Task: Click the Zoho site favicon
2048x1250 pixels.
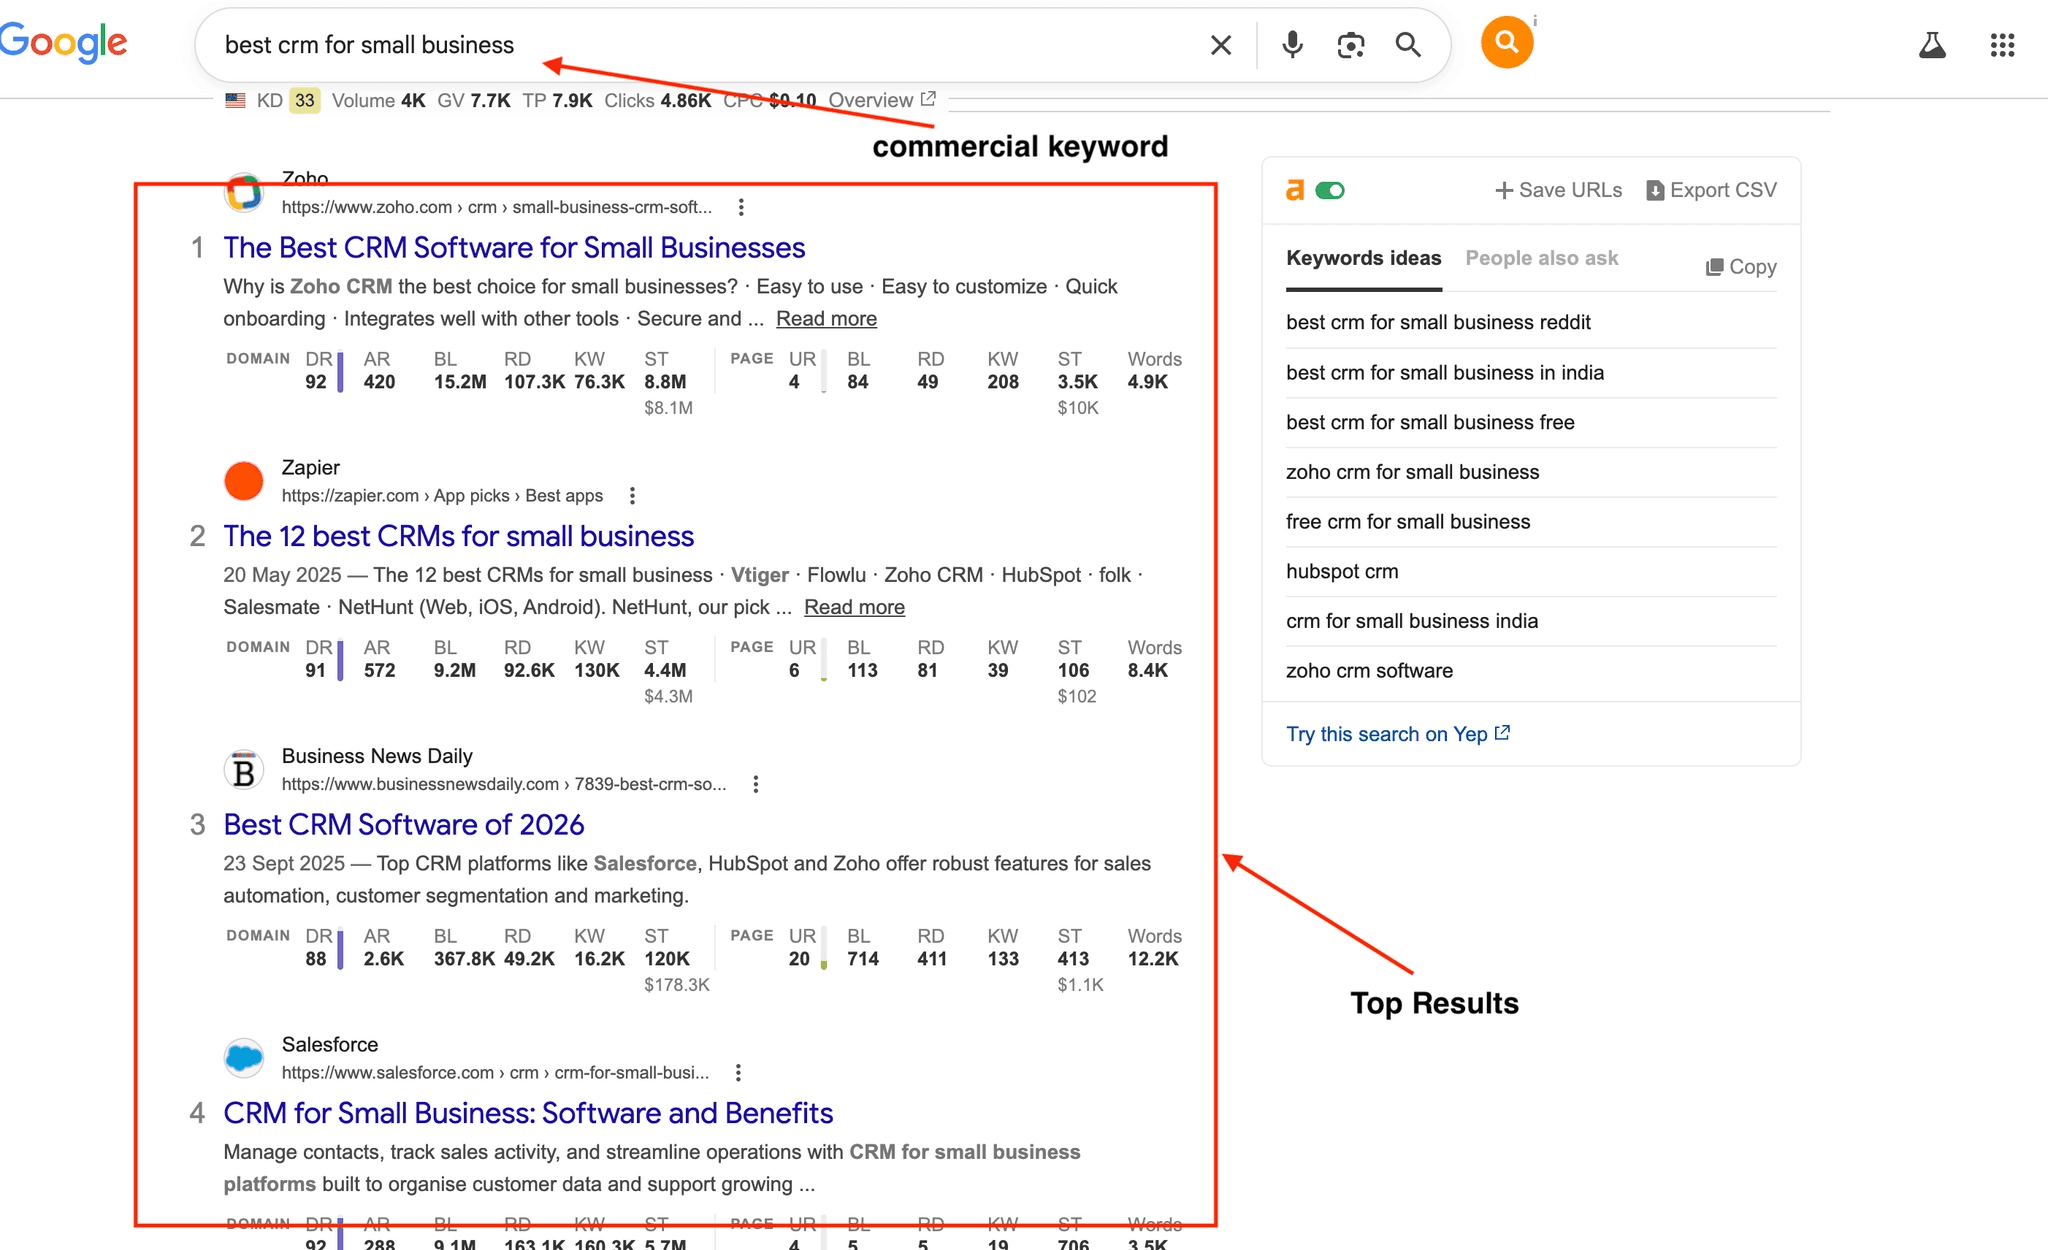Action: click(x=244, y=192)
